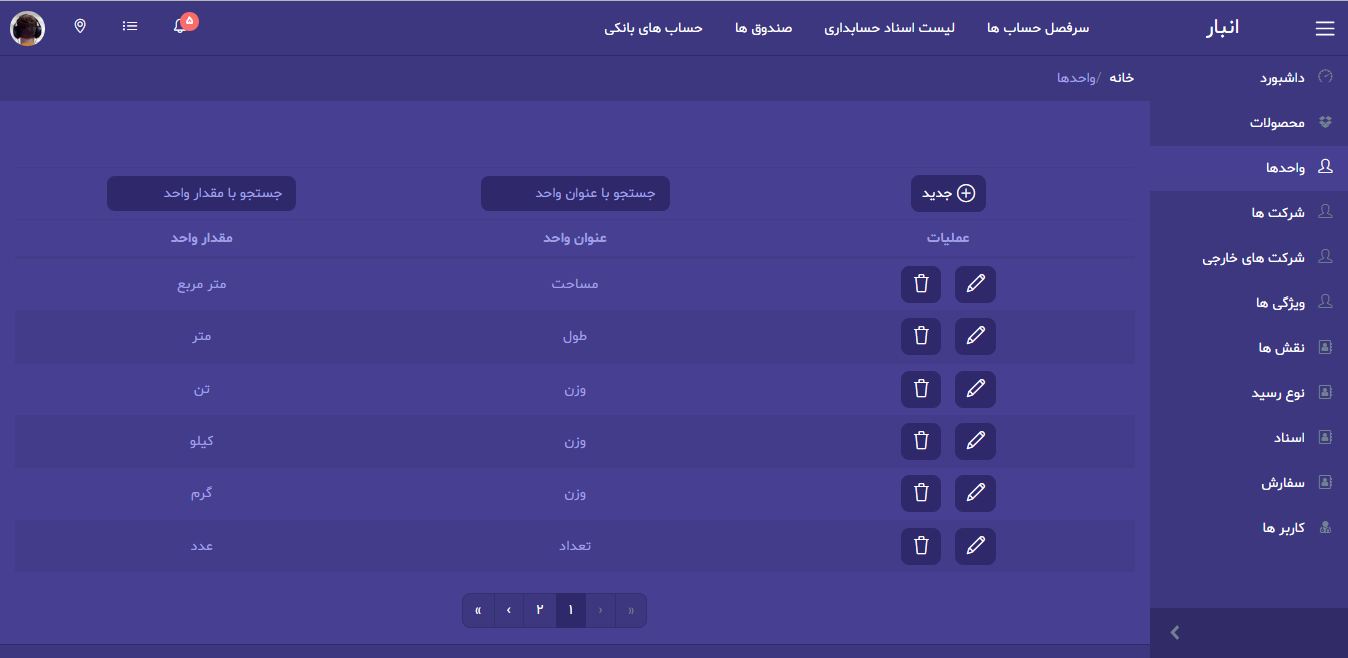This screenshot has height=658, width=1348.
Task: Click the عملیات column header
Action: 948,238
